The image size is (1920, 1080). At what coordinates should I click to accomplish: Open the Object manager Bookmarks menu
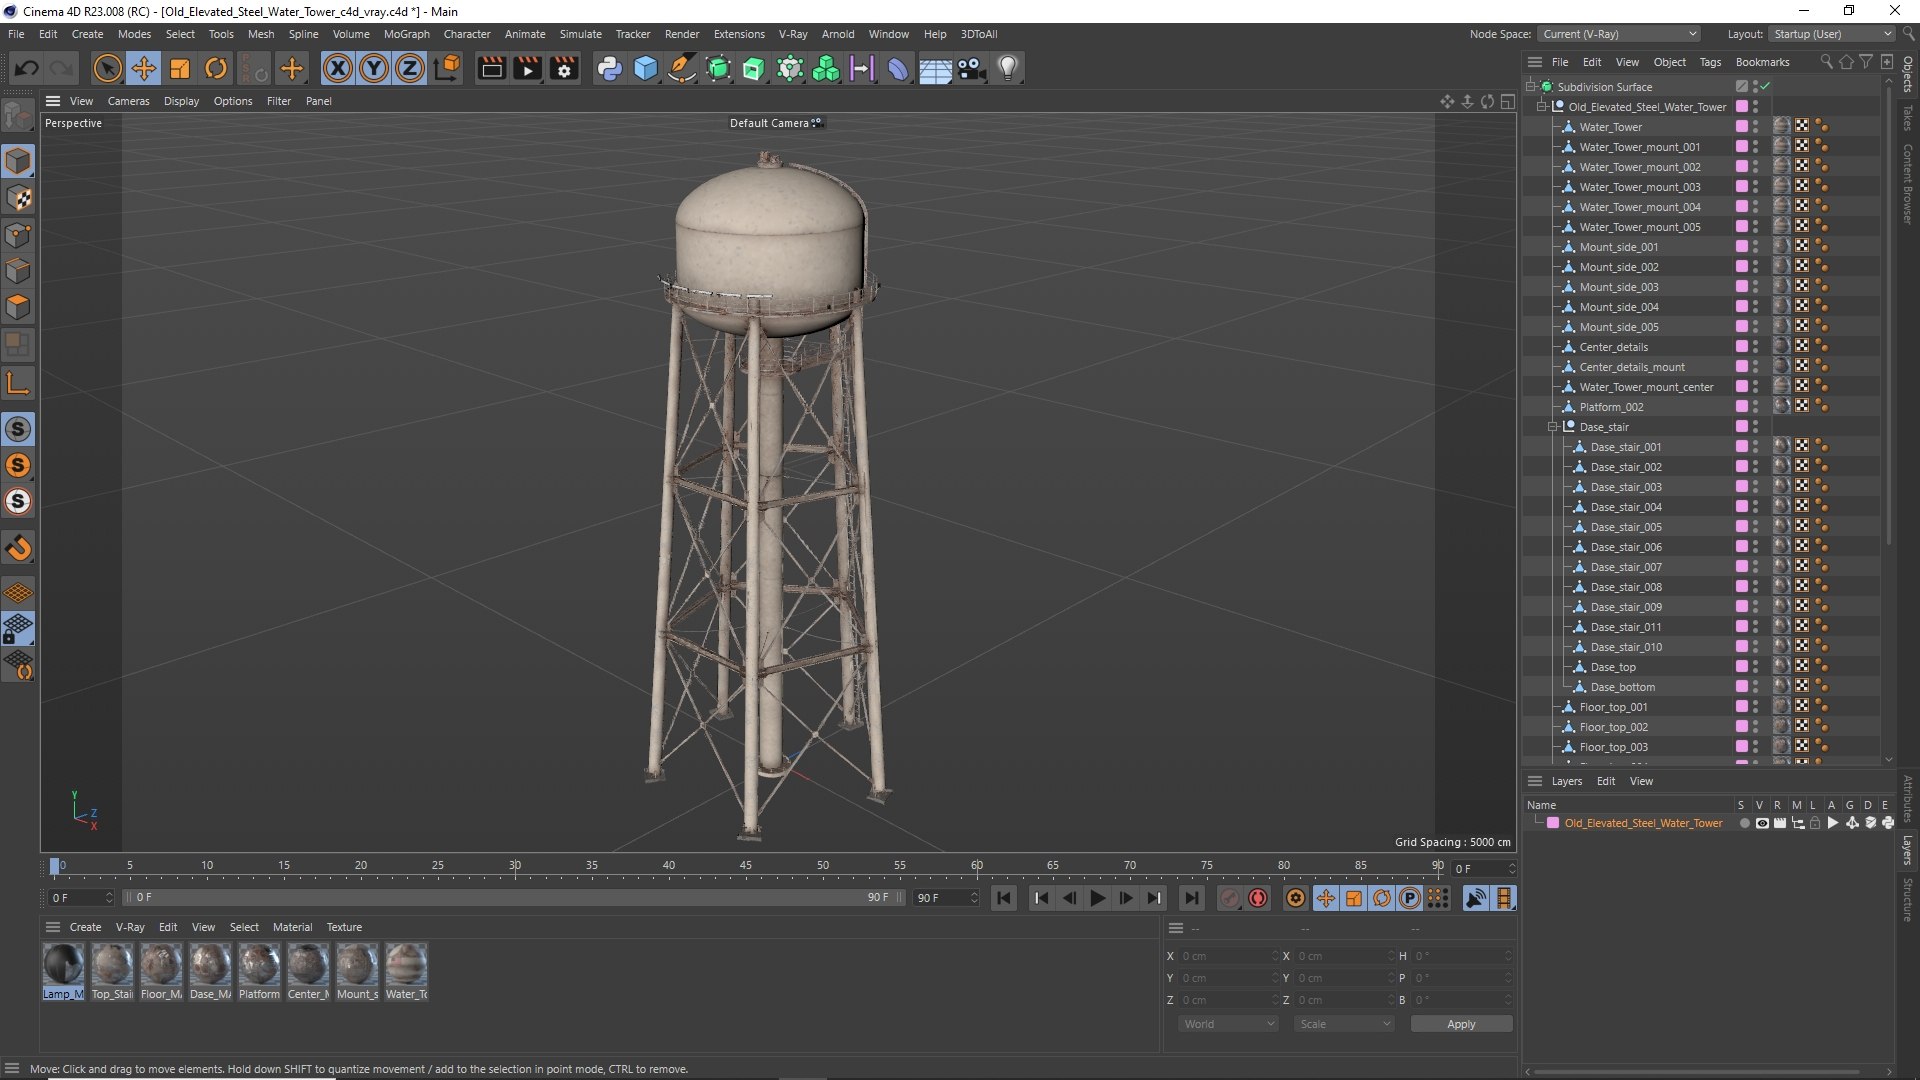tap(1762, 62)
